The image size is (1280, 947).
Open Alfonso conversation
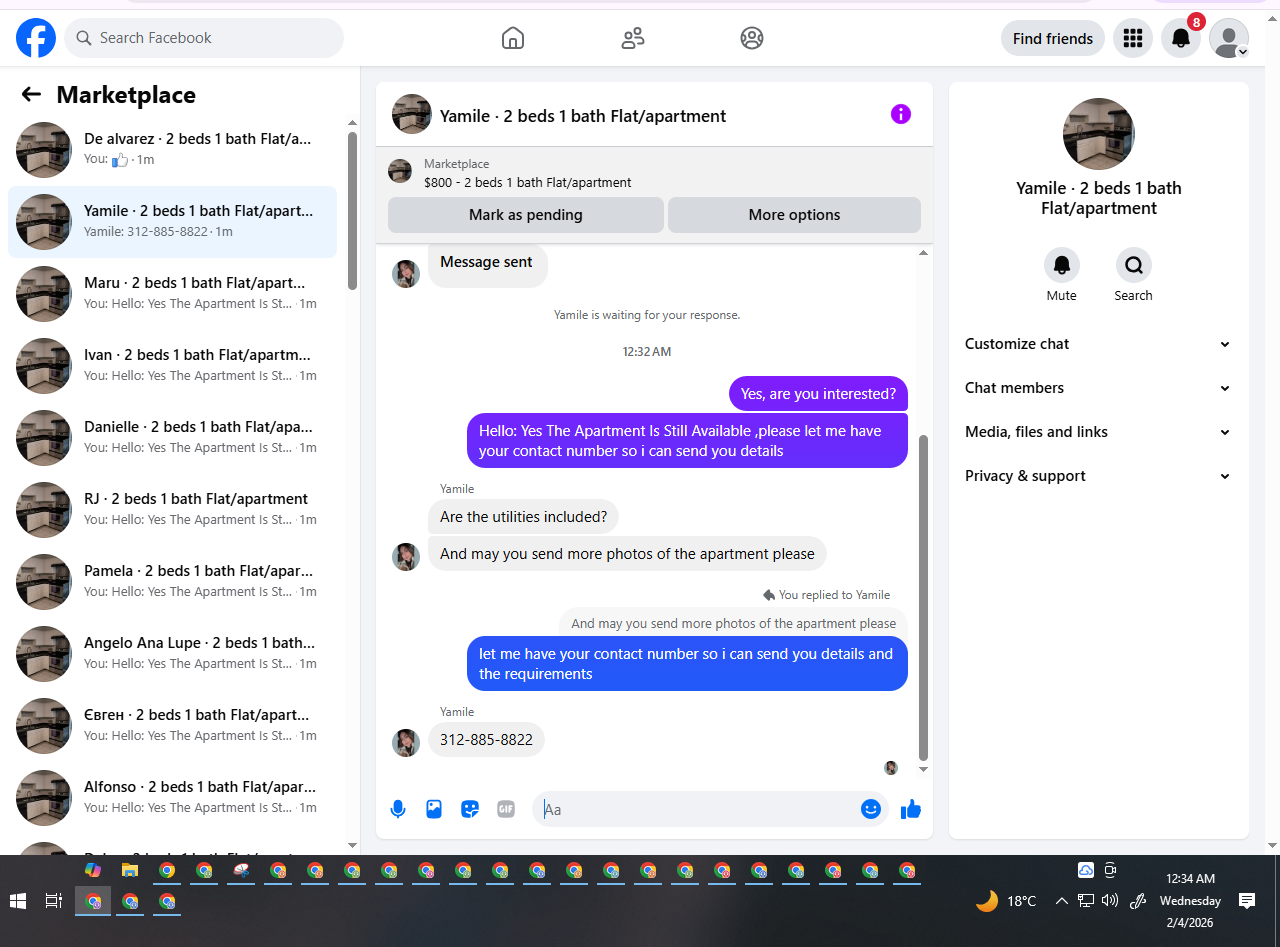(x=172, y=798)
